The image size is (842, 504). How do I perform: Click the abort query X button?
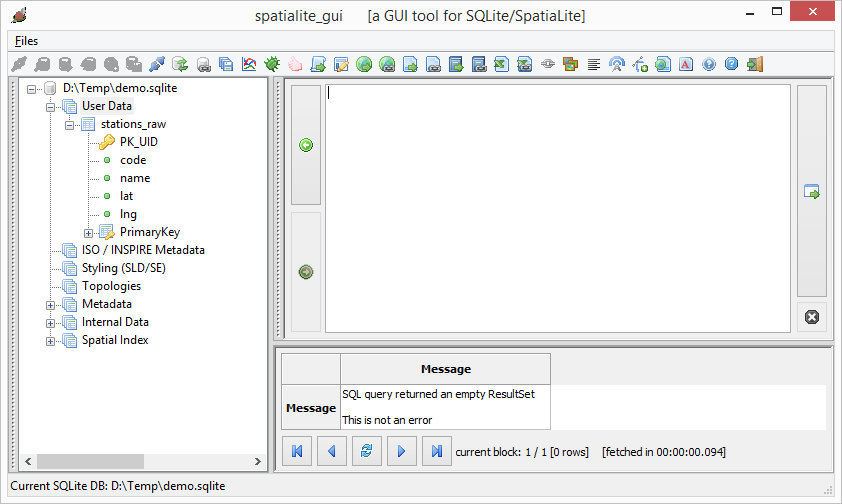click(812, 317)
